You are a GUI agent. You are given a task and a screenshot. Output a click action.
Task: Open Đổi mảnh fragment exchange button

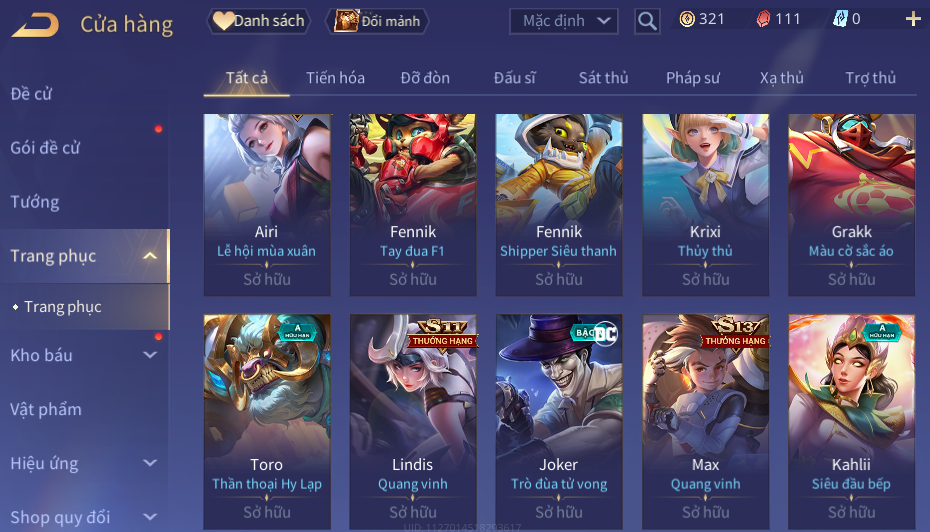click(377, 21)
